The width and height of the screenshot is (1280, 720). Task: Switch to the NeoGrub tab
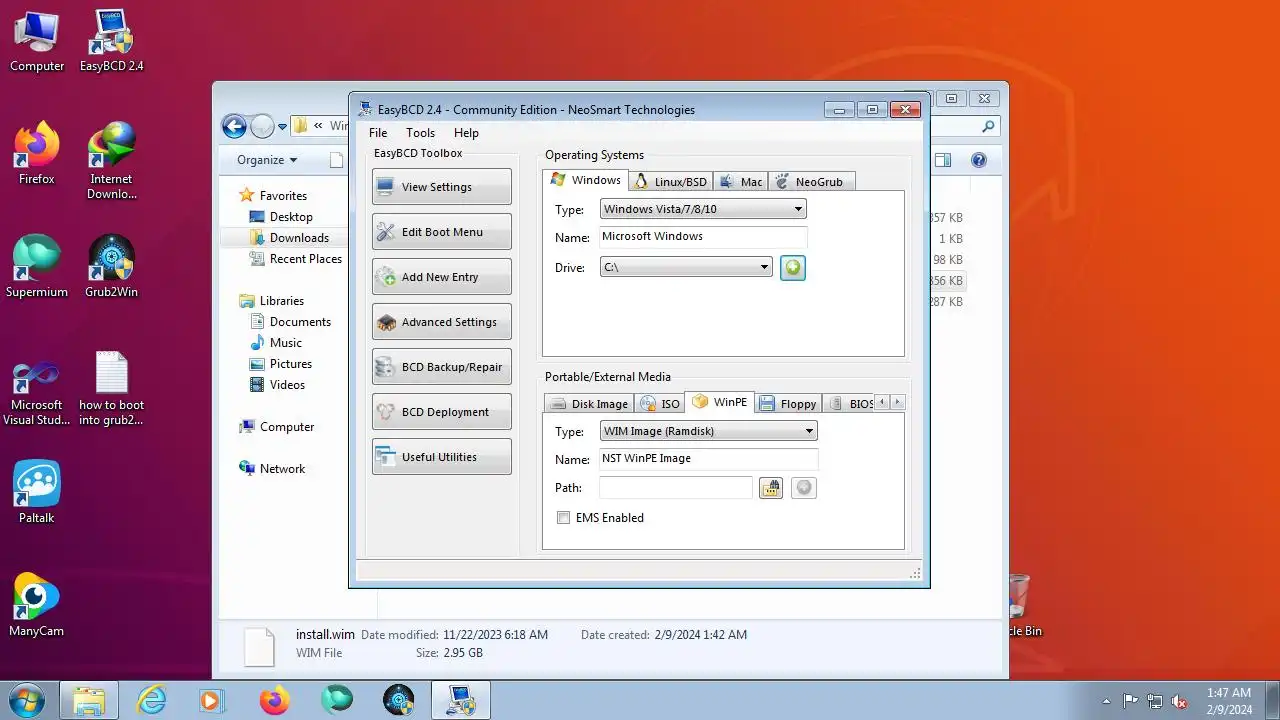coord(811,181)
